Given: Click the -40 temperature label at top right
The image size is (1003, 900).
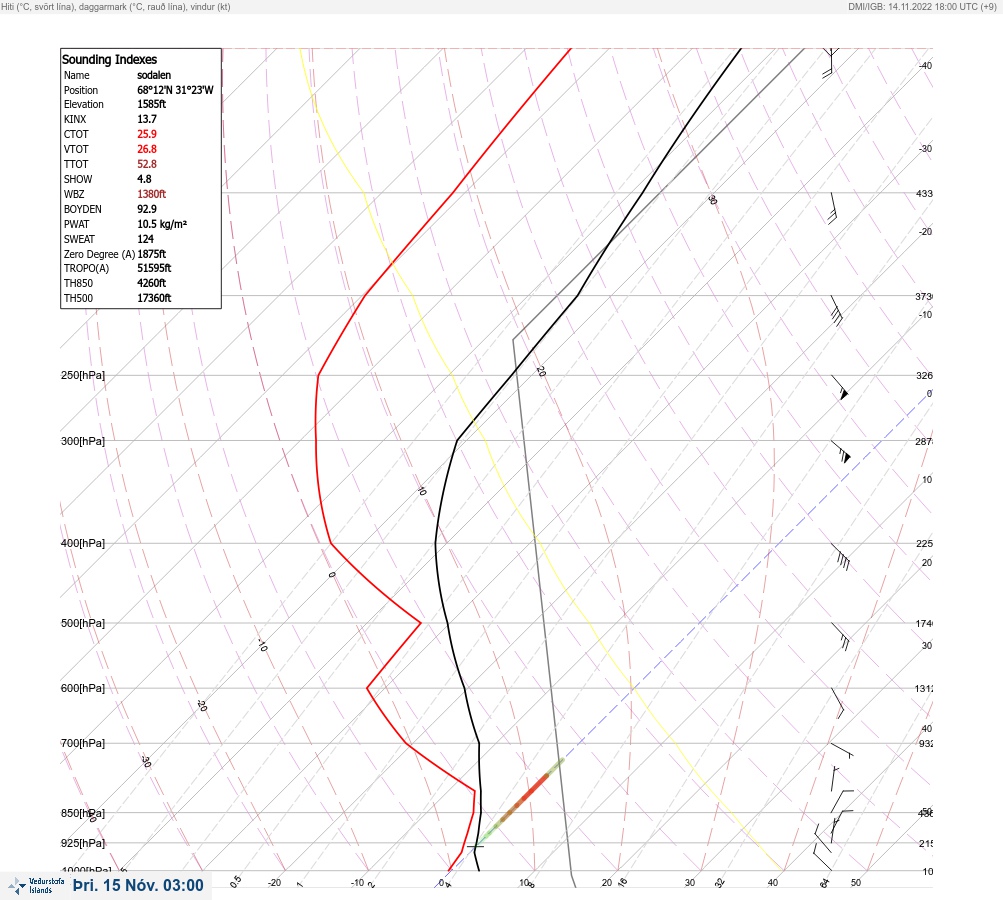Looking at the screenshot, I should (x=926, y=65).
